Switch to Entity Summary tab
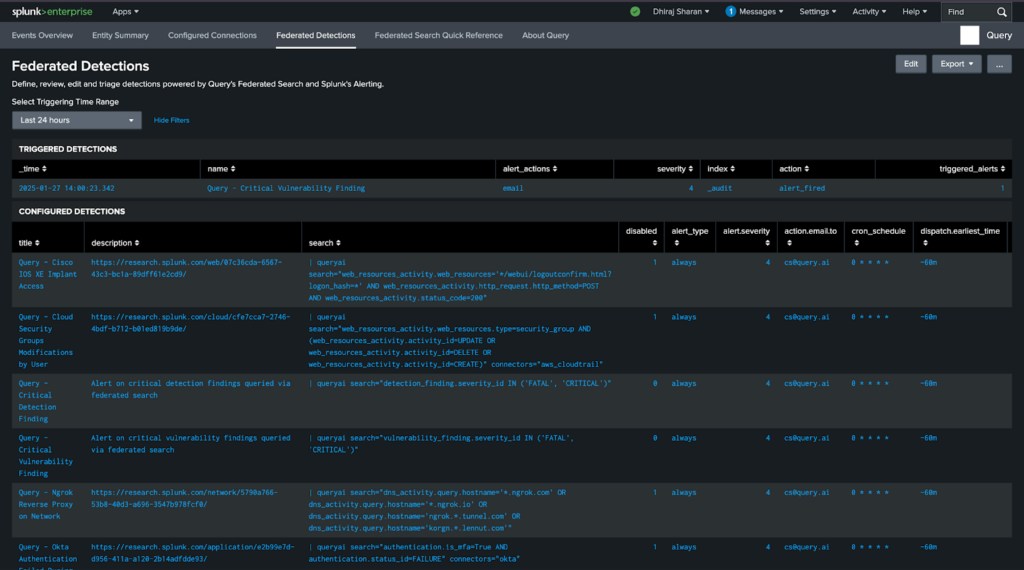1024x570 pixels. coord(120,35)
